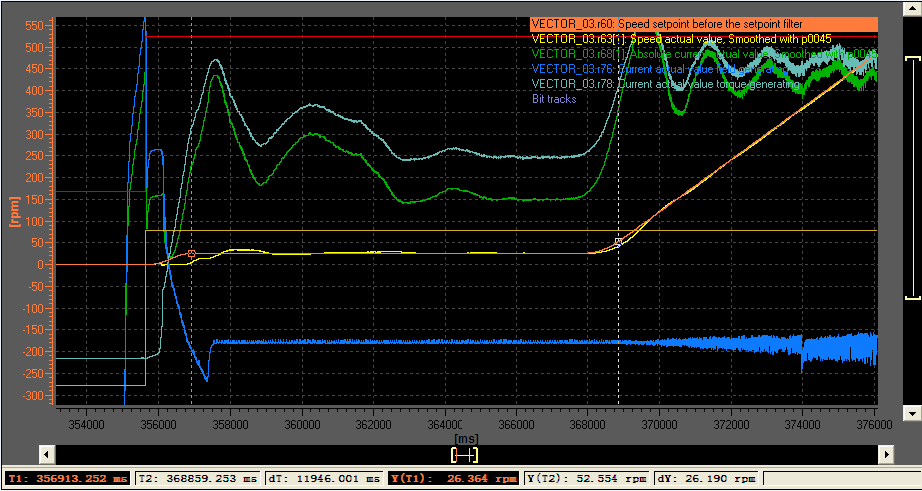Click the horizontal zoom range slider handle
922x491 pixels.
point(464,455)
